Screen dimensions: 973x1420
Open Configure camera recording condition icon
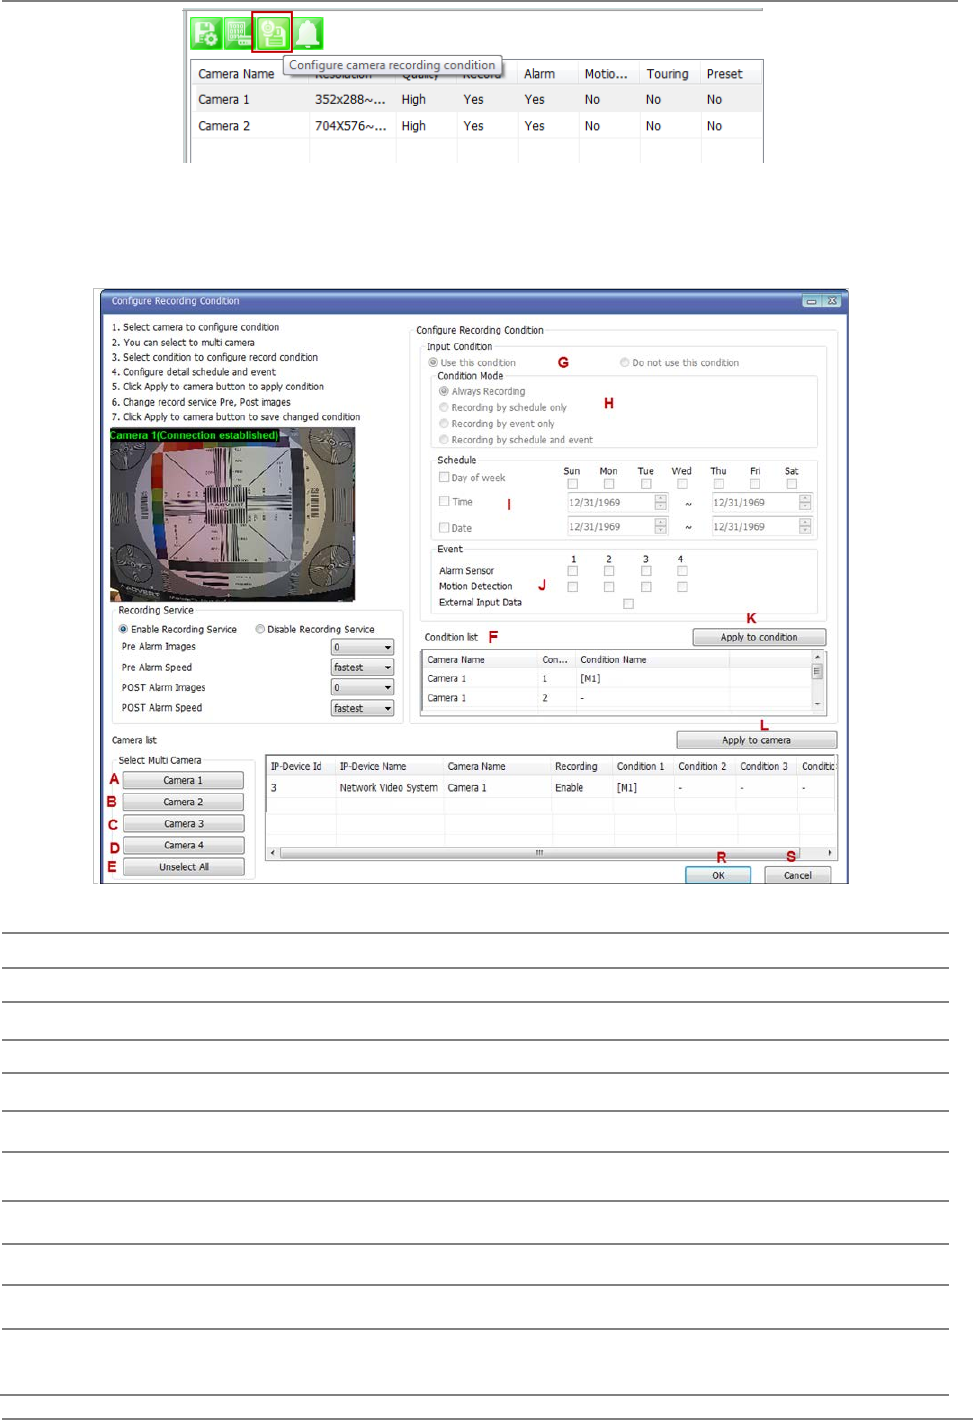coord(272,33)
